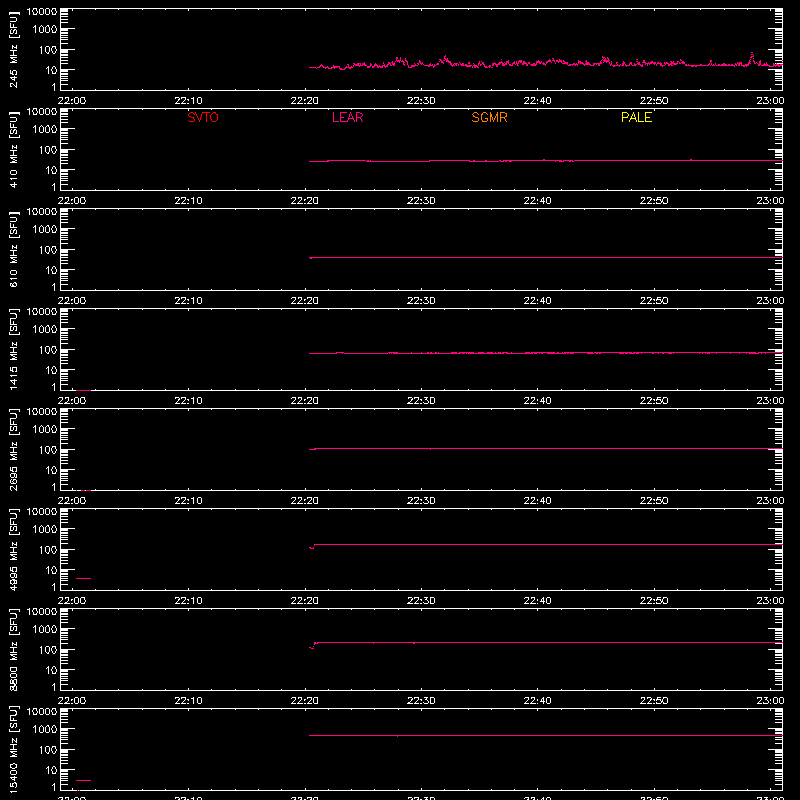Select the 4995 MHz [SFU] axis title

[x=13, y=549]
